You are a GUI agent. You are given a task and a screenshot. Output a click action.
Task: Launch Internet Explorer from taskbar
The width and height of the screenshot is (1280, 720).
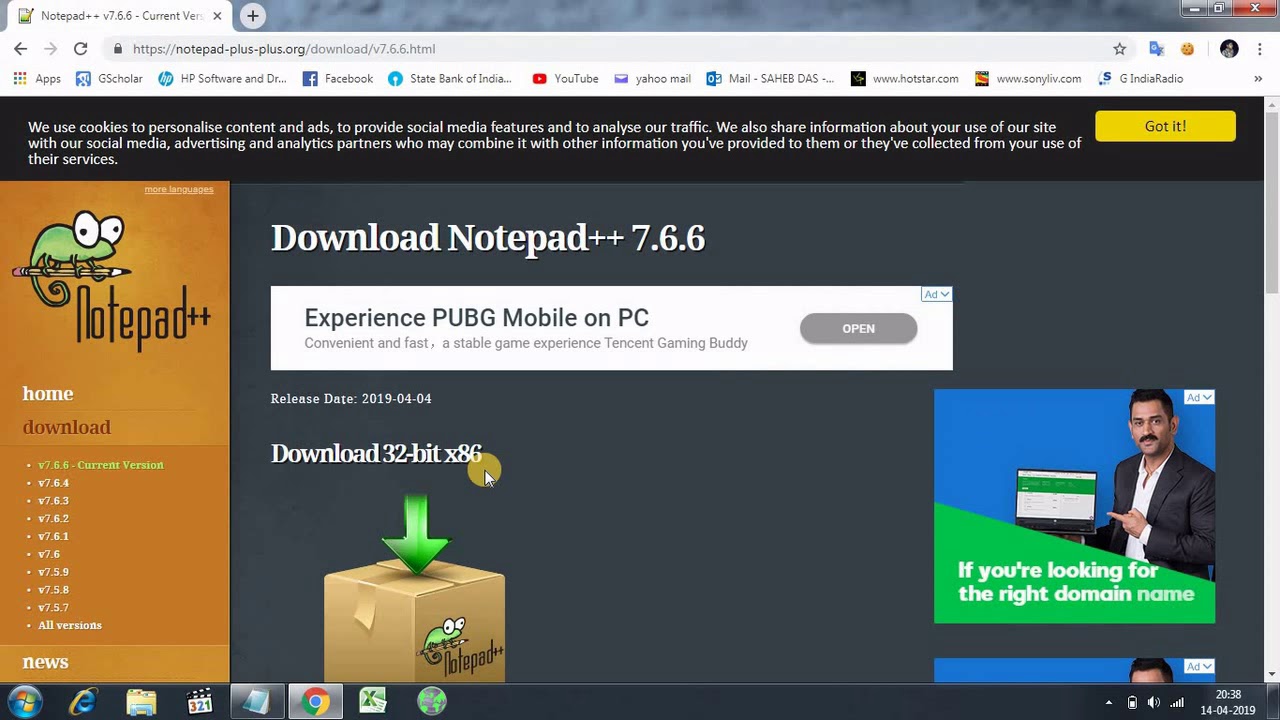(83, 702)
